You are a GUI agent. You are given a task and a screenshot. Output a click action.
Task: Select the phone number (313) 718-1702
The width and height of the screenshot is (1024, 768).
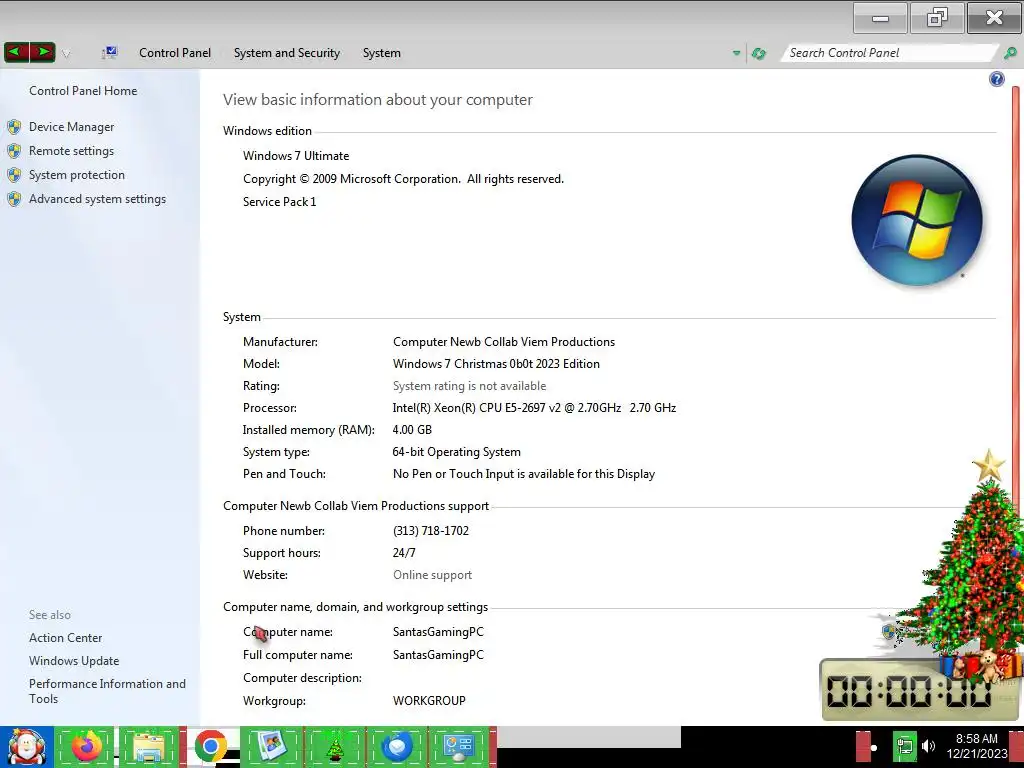pyautogui.click(x=431, y=531)
